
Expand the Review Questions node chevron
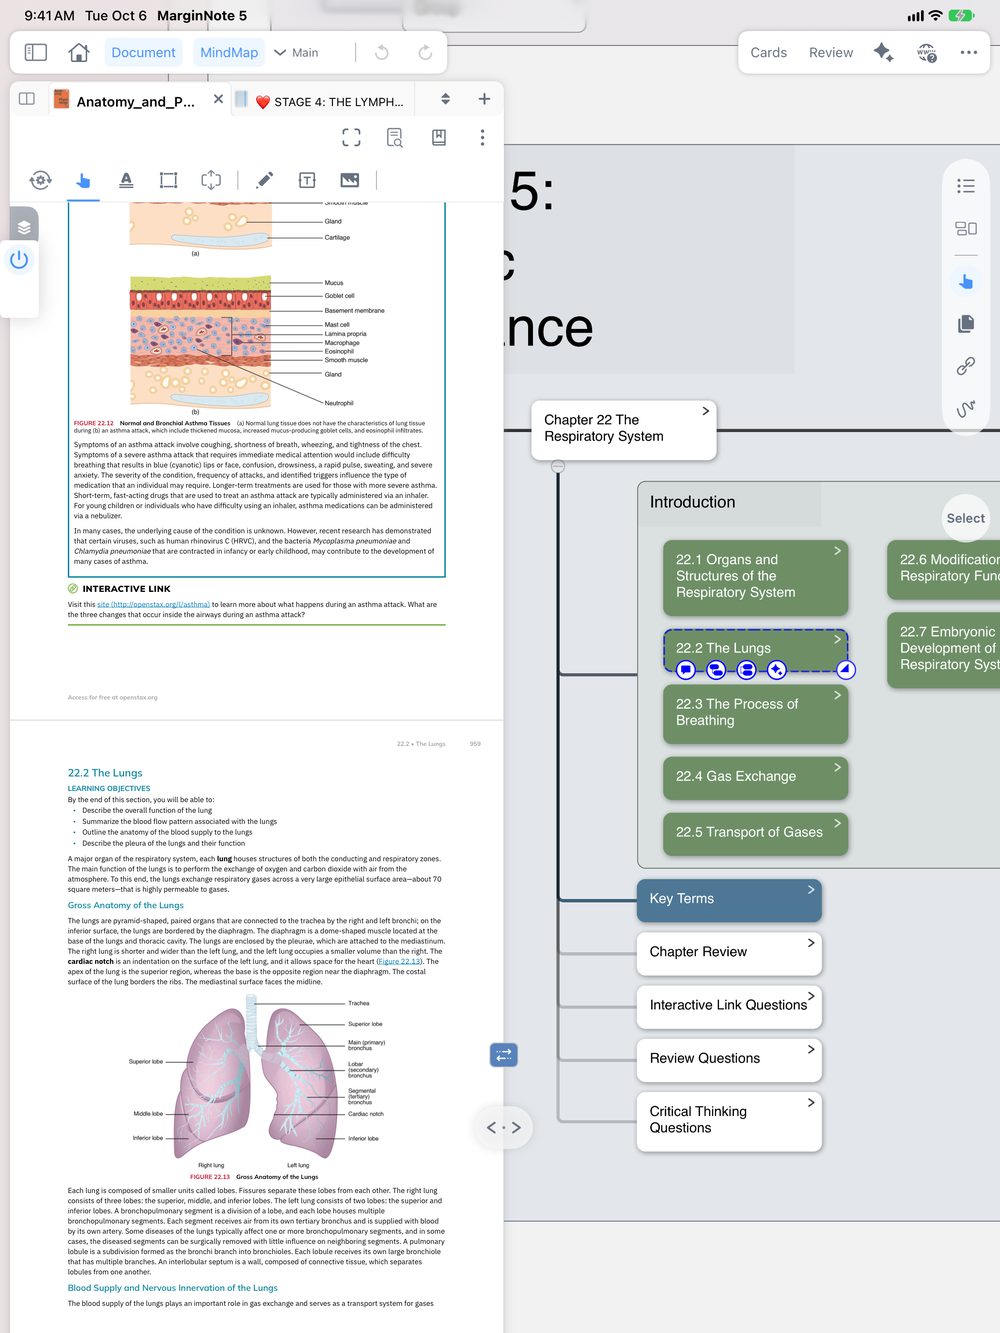811,1049
